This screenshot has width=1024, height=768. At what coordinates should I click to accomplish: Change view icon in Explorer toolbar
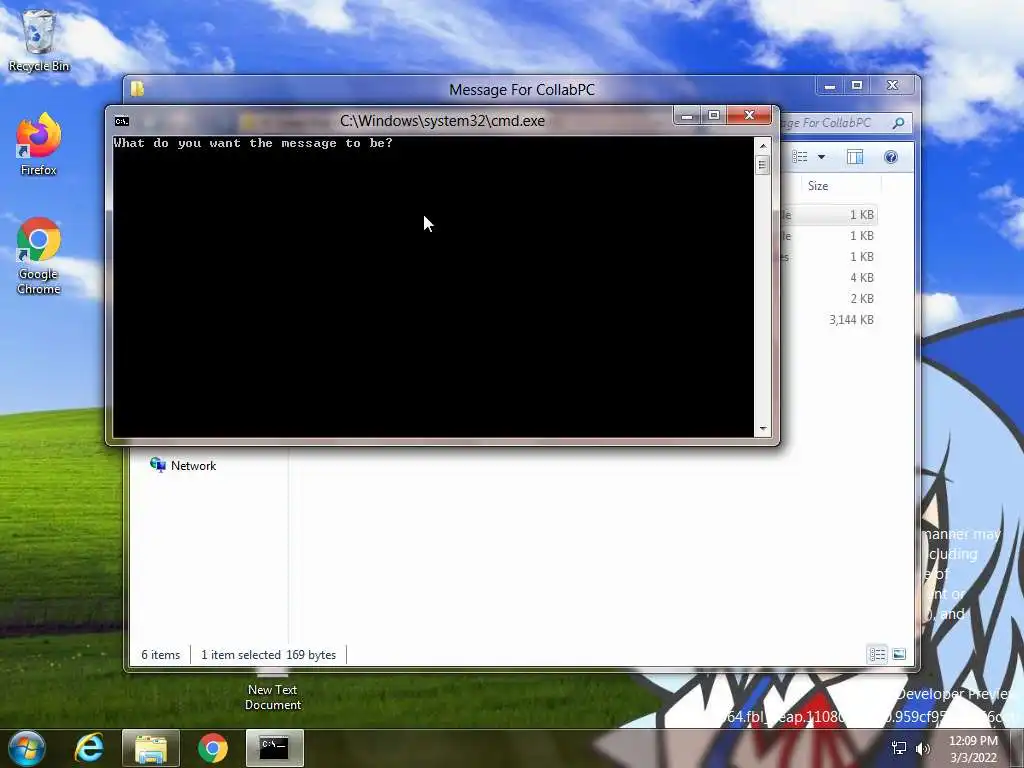pos(800,157)
